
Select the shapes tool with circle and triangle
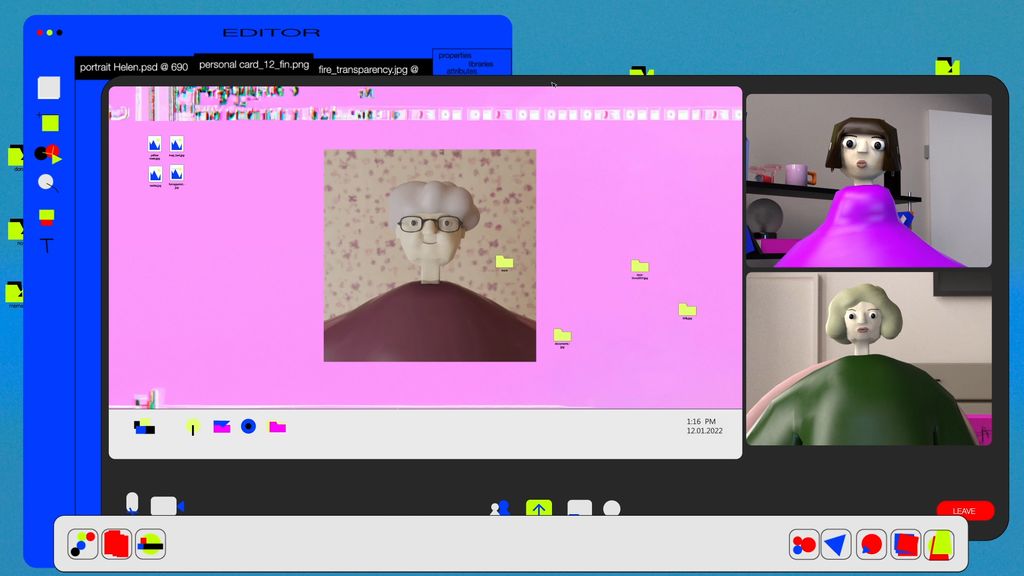(x=48, y=155)
